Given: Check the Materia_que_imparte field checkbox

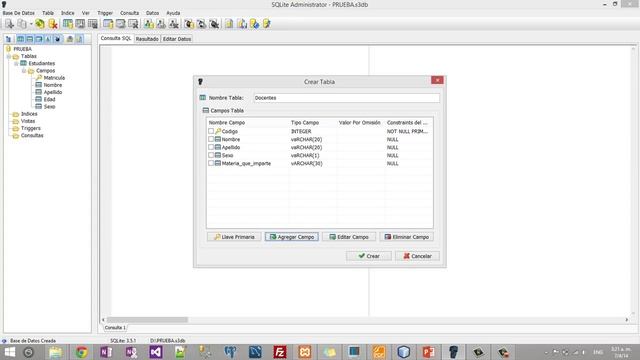Looking at the screenshot, I should (211, 163).
